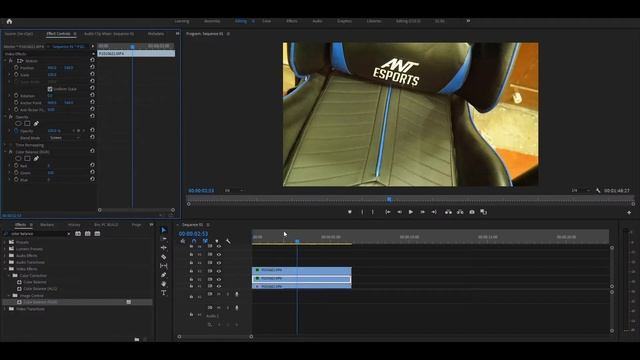Collapse Color Correction subfolder
Image resolution: width=640 pixels, height=360 pixels.
[9, 276]
